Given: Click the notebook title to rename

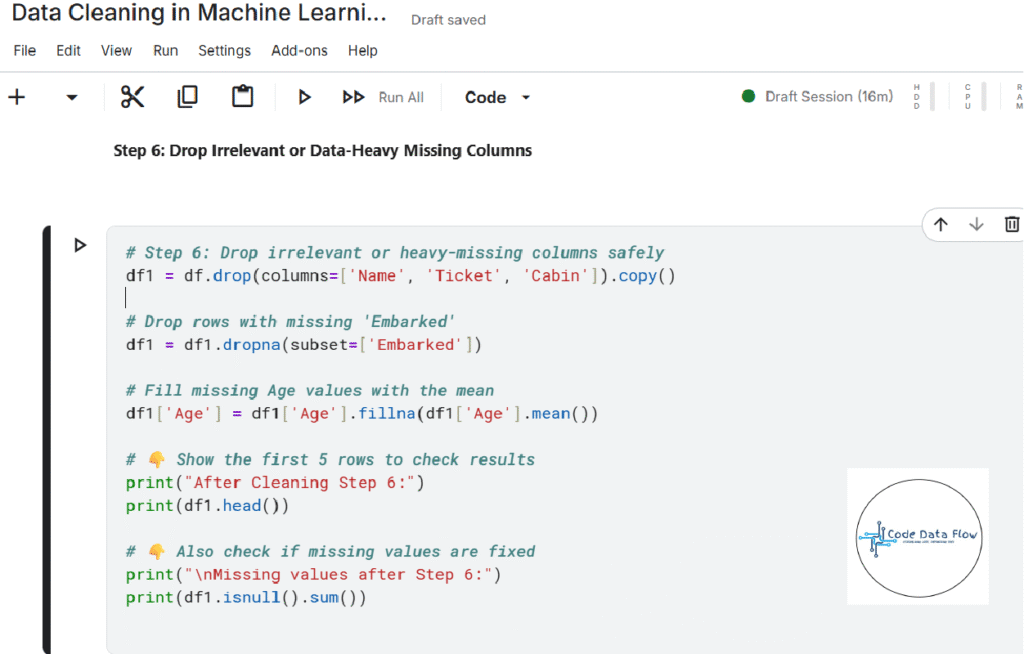Looking at the screenshot, I should click(x=198, y=14).
